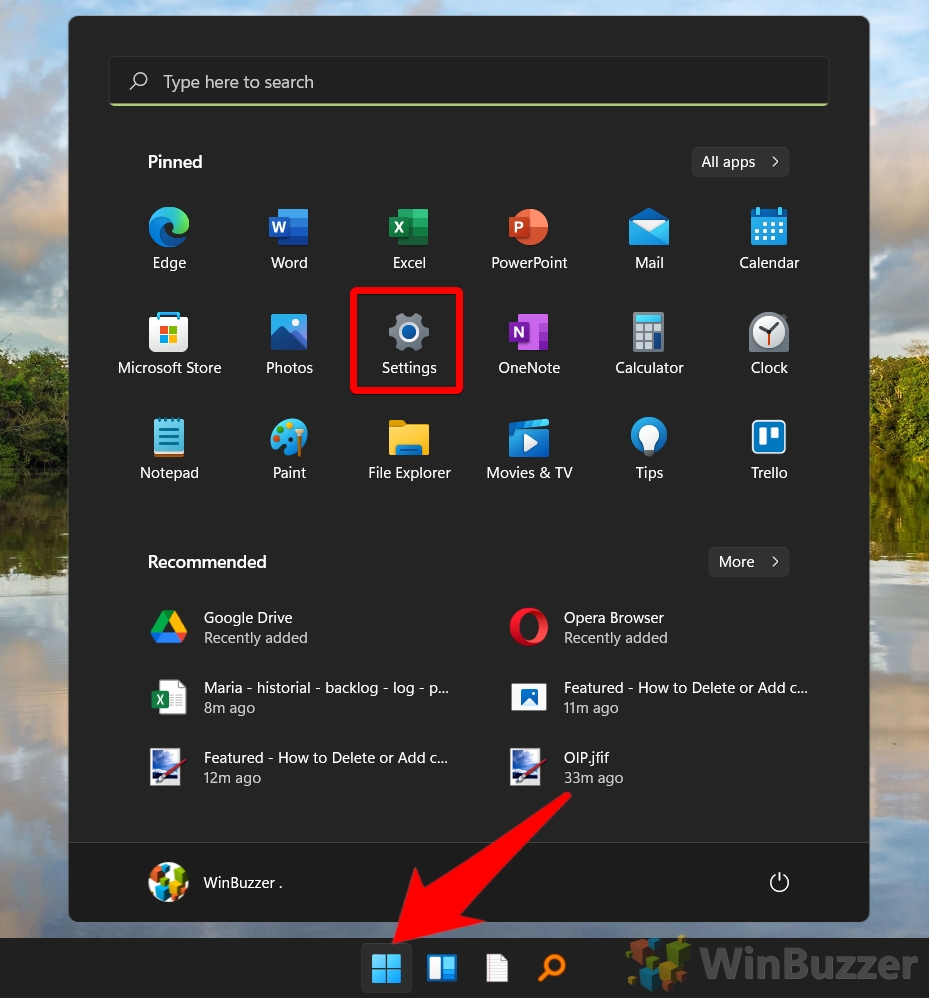Launch the OneNote pinned app

click(x=529, y=343)
